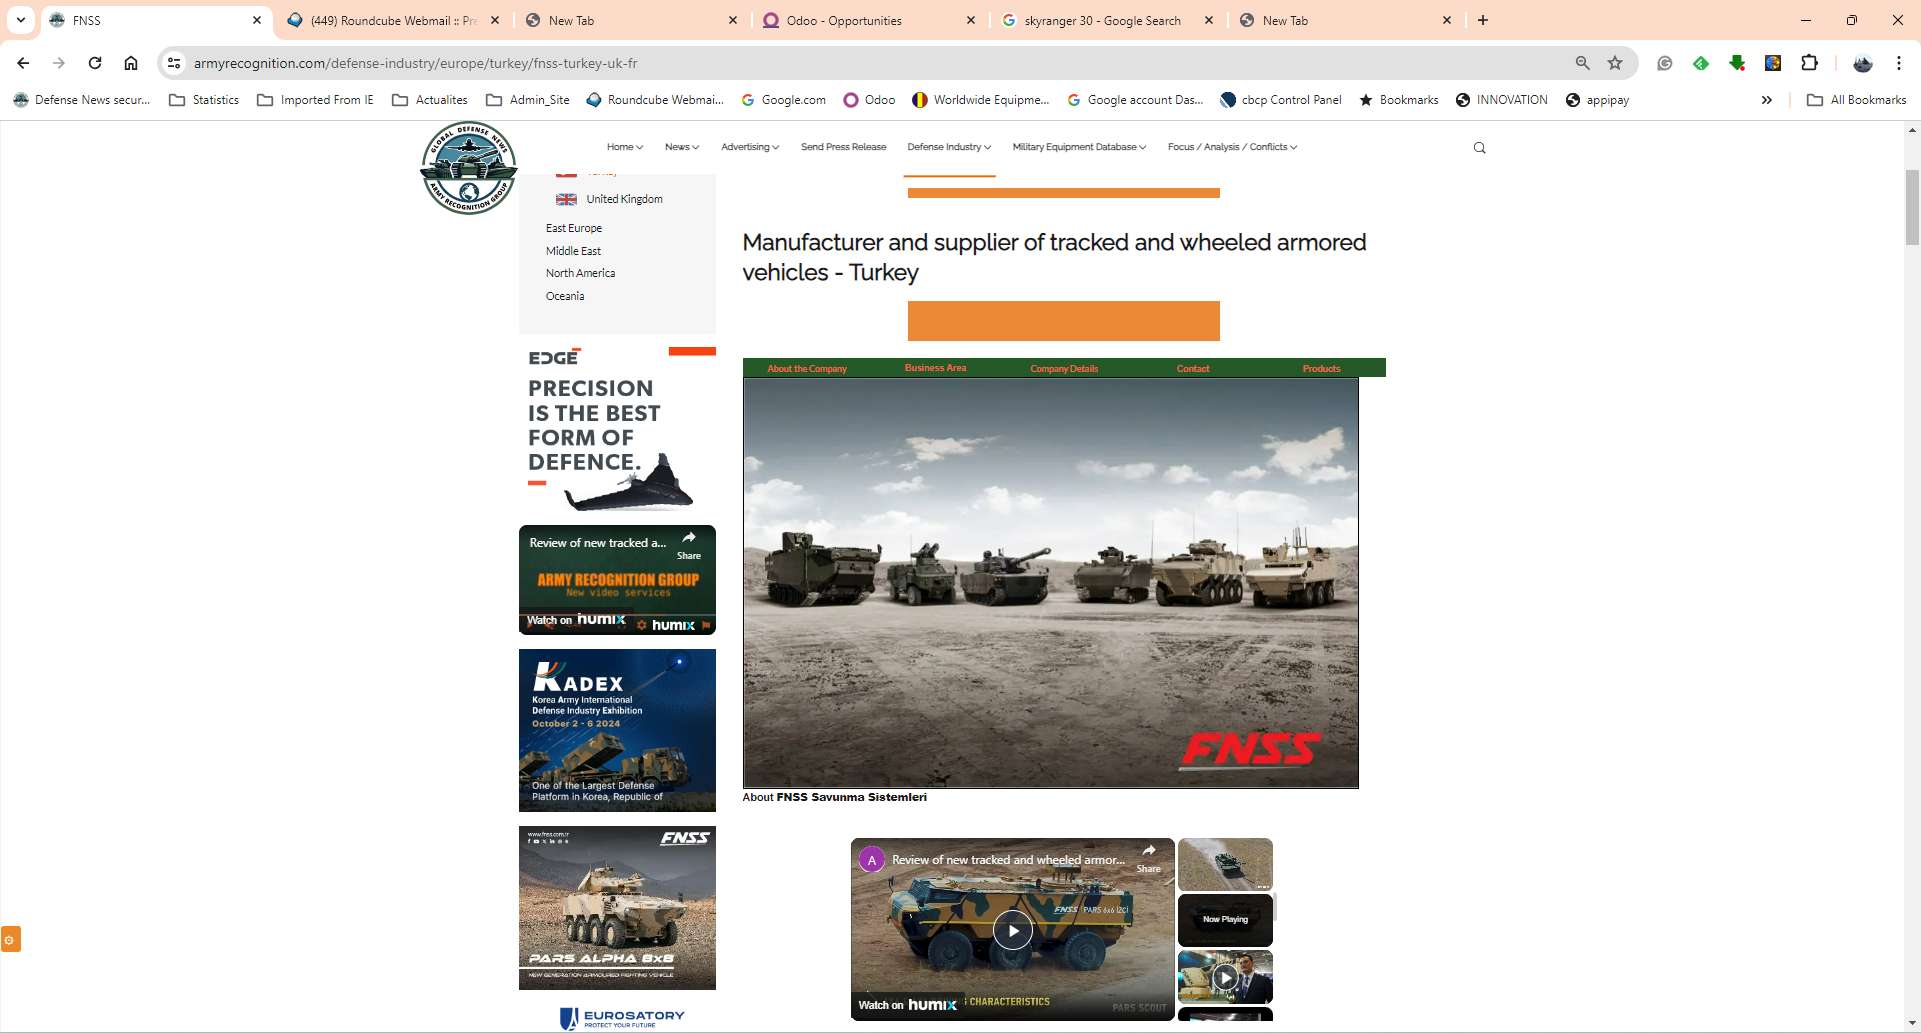Click the orange widget at left edge

click(x=10, y=939)
